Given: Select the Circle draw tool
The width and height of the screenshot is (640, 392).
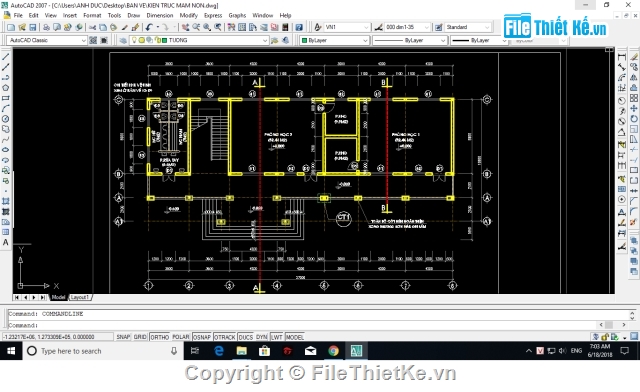Looking at the screenshot, I should point(6,119).
